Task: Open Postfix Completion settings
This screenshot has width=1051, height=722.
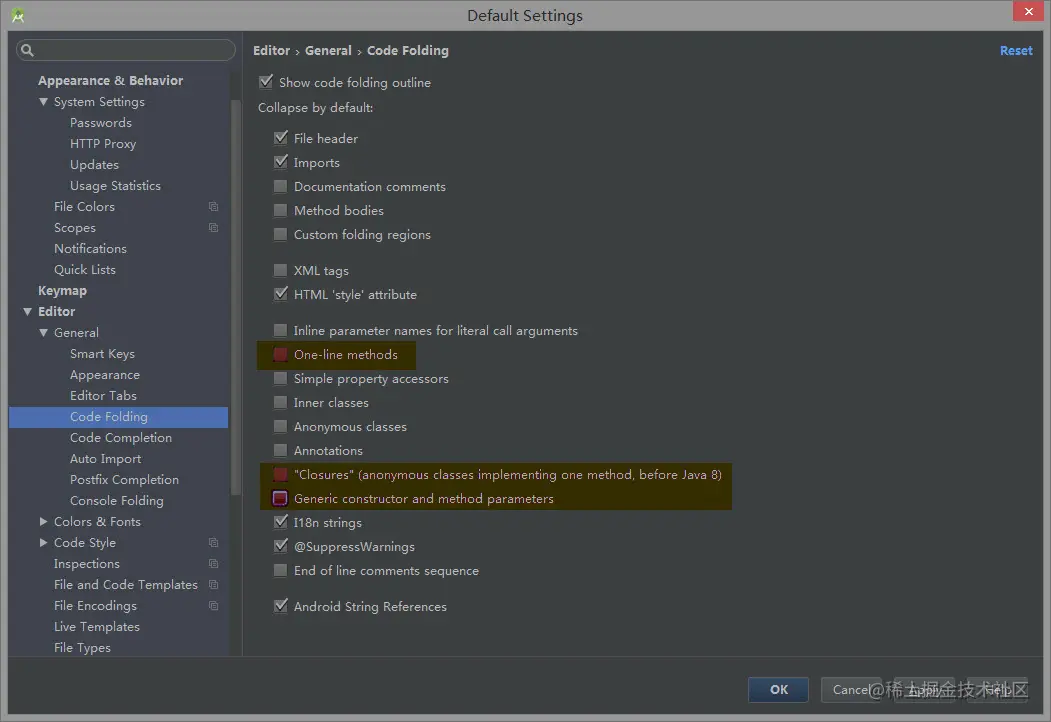Action: 124,479
